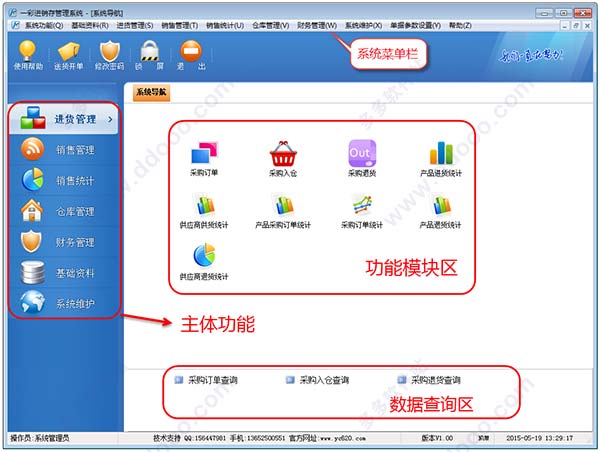Image resolution: width=600 pixels, height=452 pixels.
Task: Click the 锁屏 padlock toolbar icon
Action: (149, 55)
